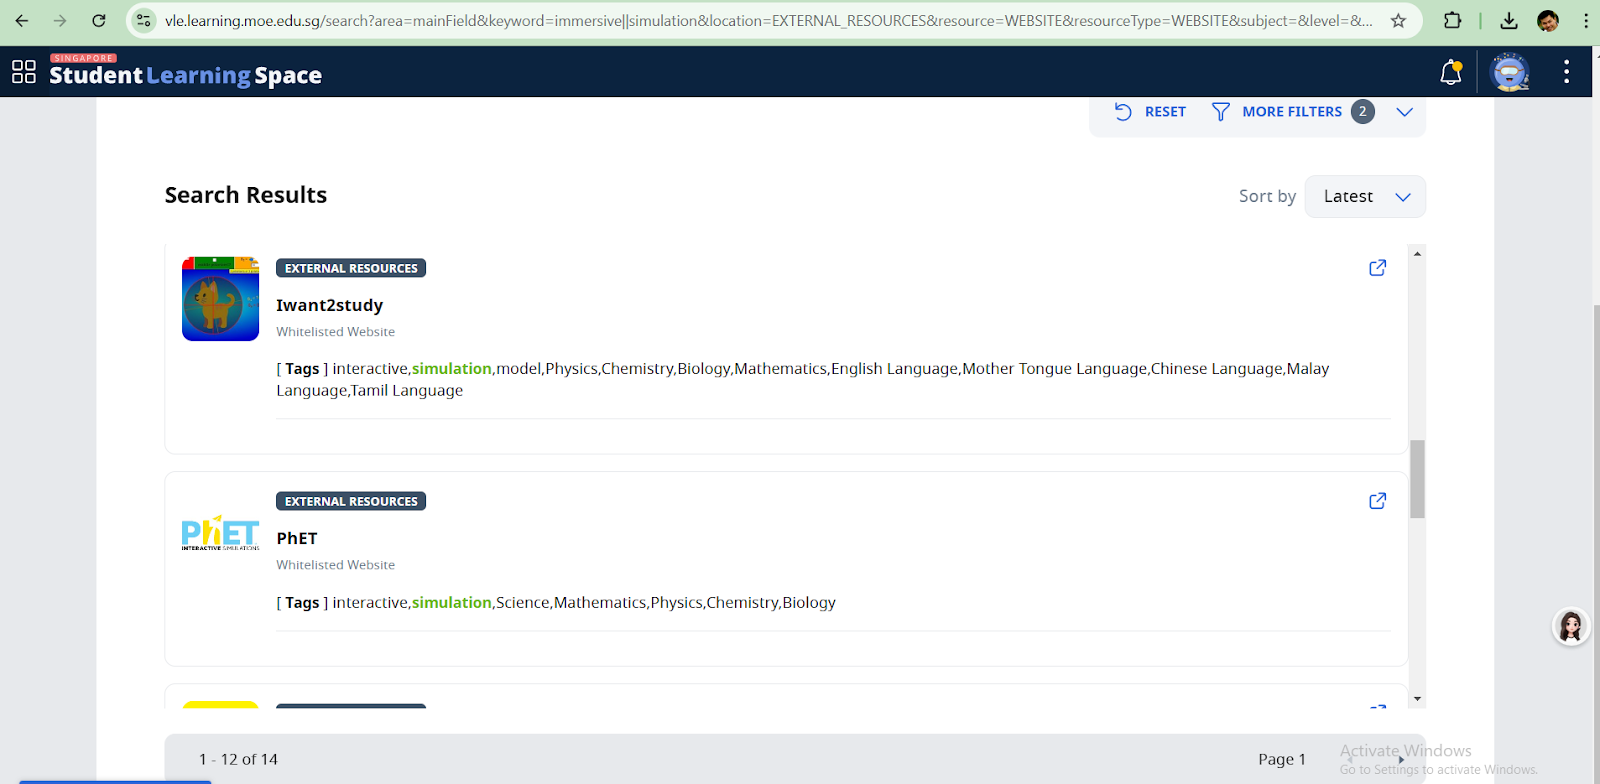Image resolution: width=1600 pixels, height=784 pixels.
Task: Reload the current page
Action: click(99, 21)
